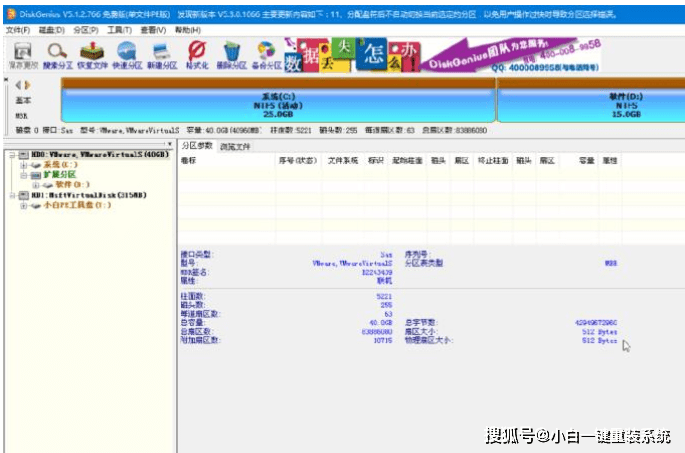Viewport: 685px width, 453px height.
Task: Collapse the HD0 VMware disk node
Action: (x=13, y=155)
